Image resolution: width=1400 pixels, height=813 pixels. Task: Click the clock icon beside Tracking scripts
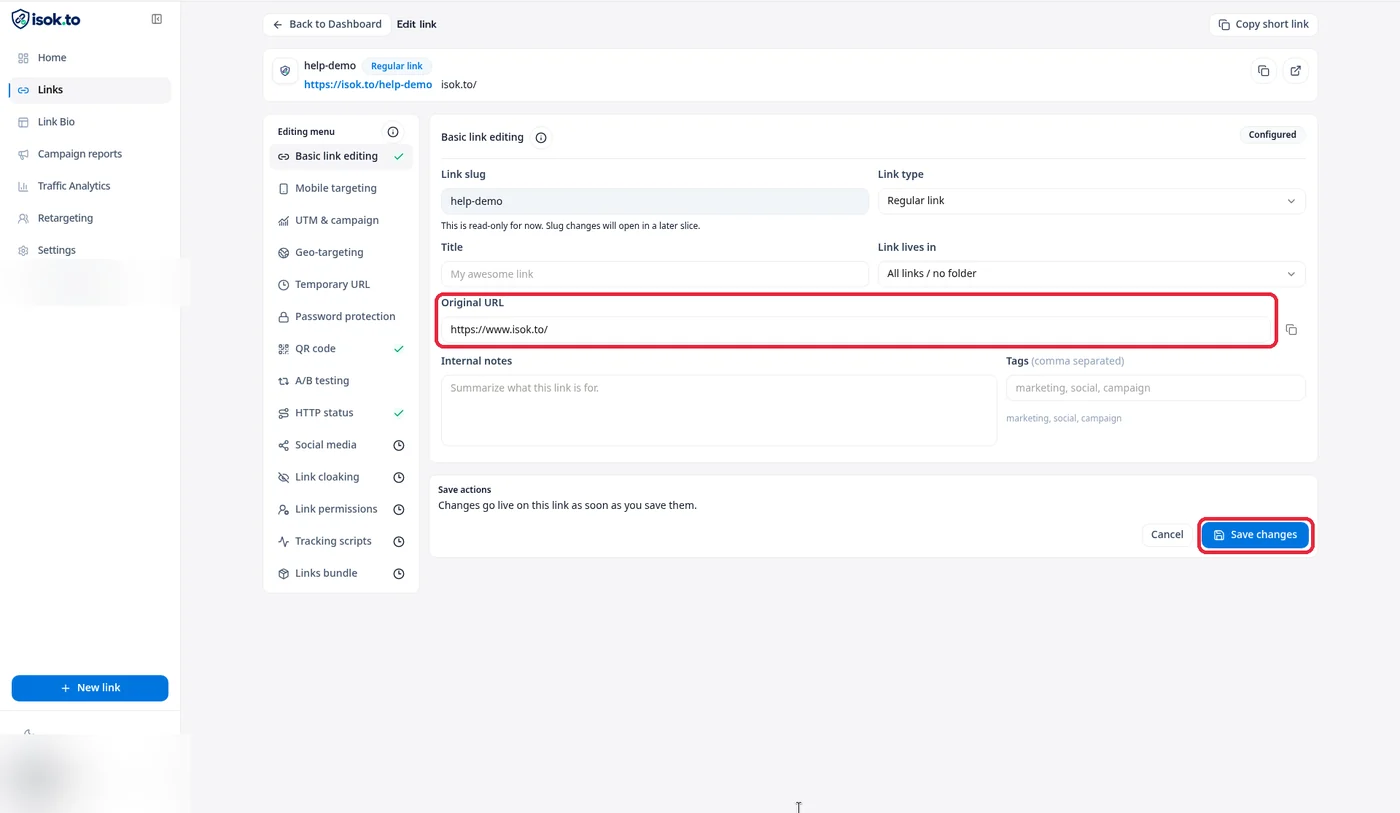point(399,541)
